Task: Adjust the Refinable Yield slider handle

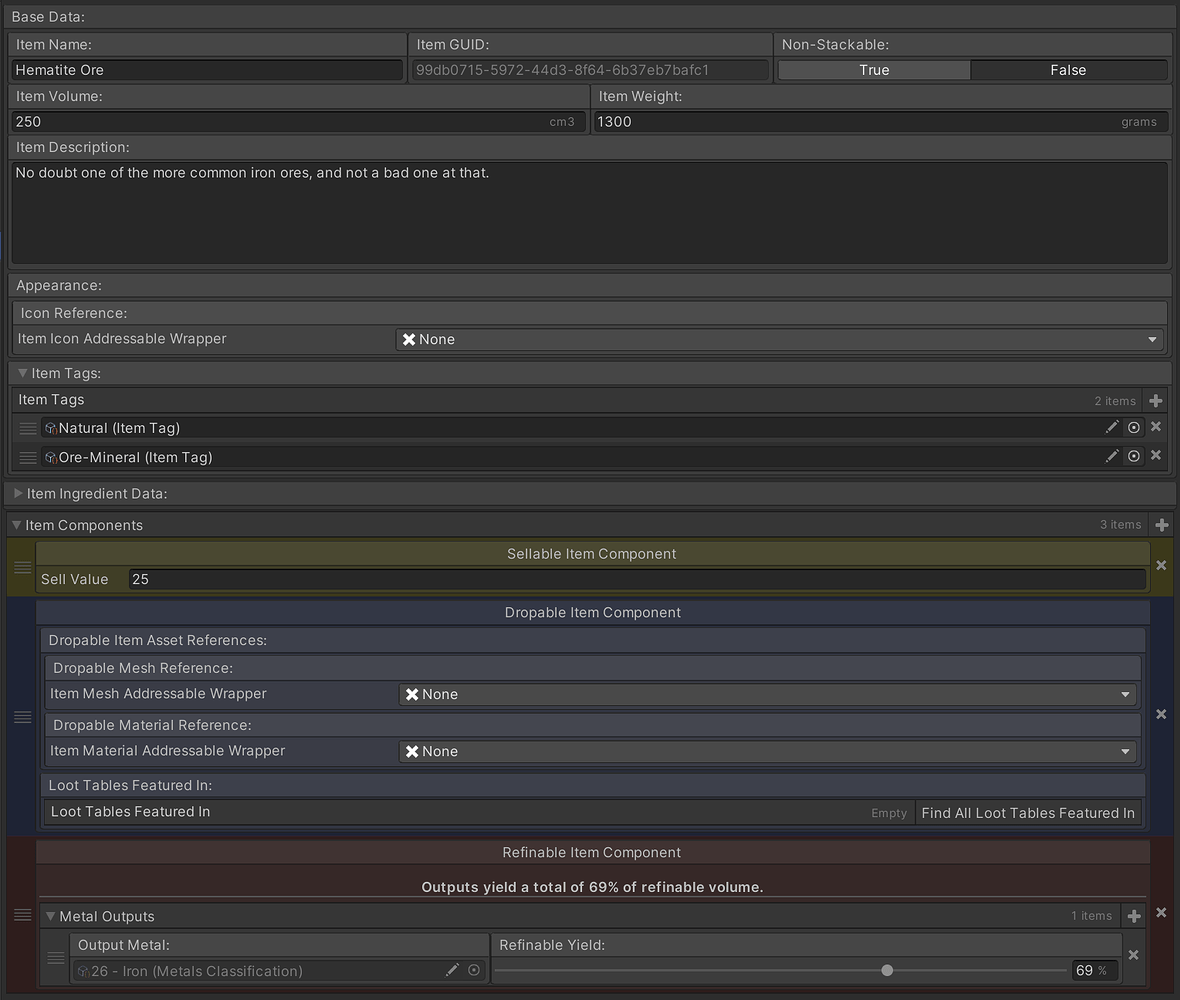Action: pos(887,969)
